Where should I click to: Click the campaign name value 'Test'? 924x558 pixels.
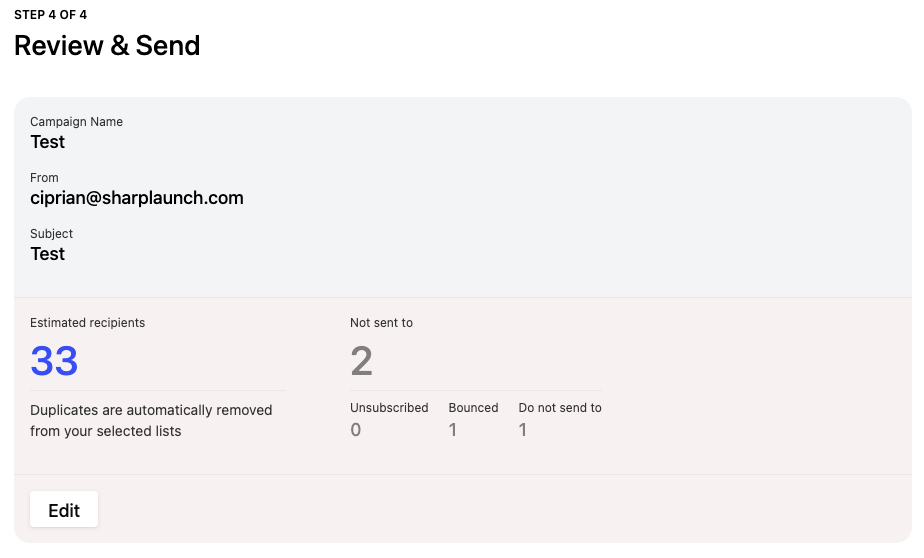coord(48,142)
